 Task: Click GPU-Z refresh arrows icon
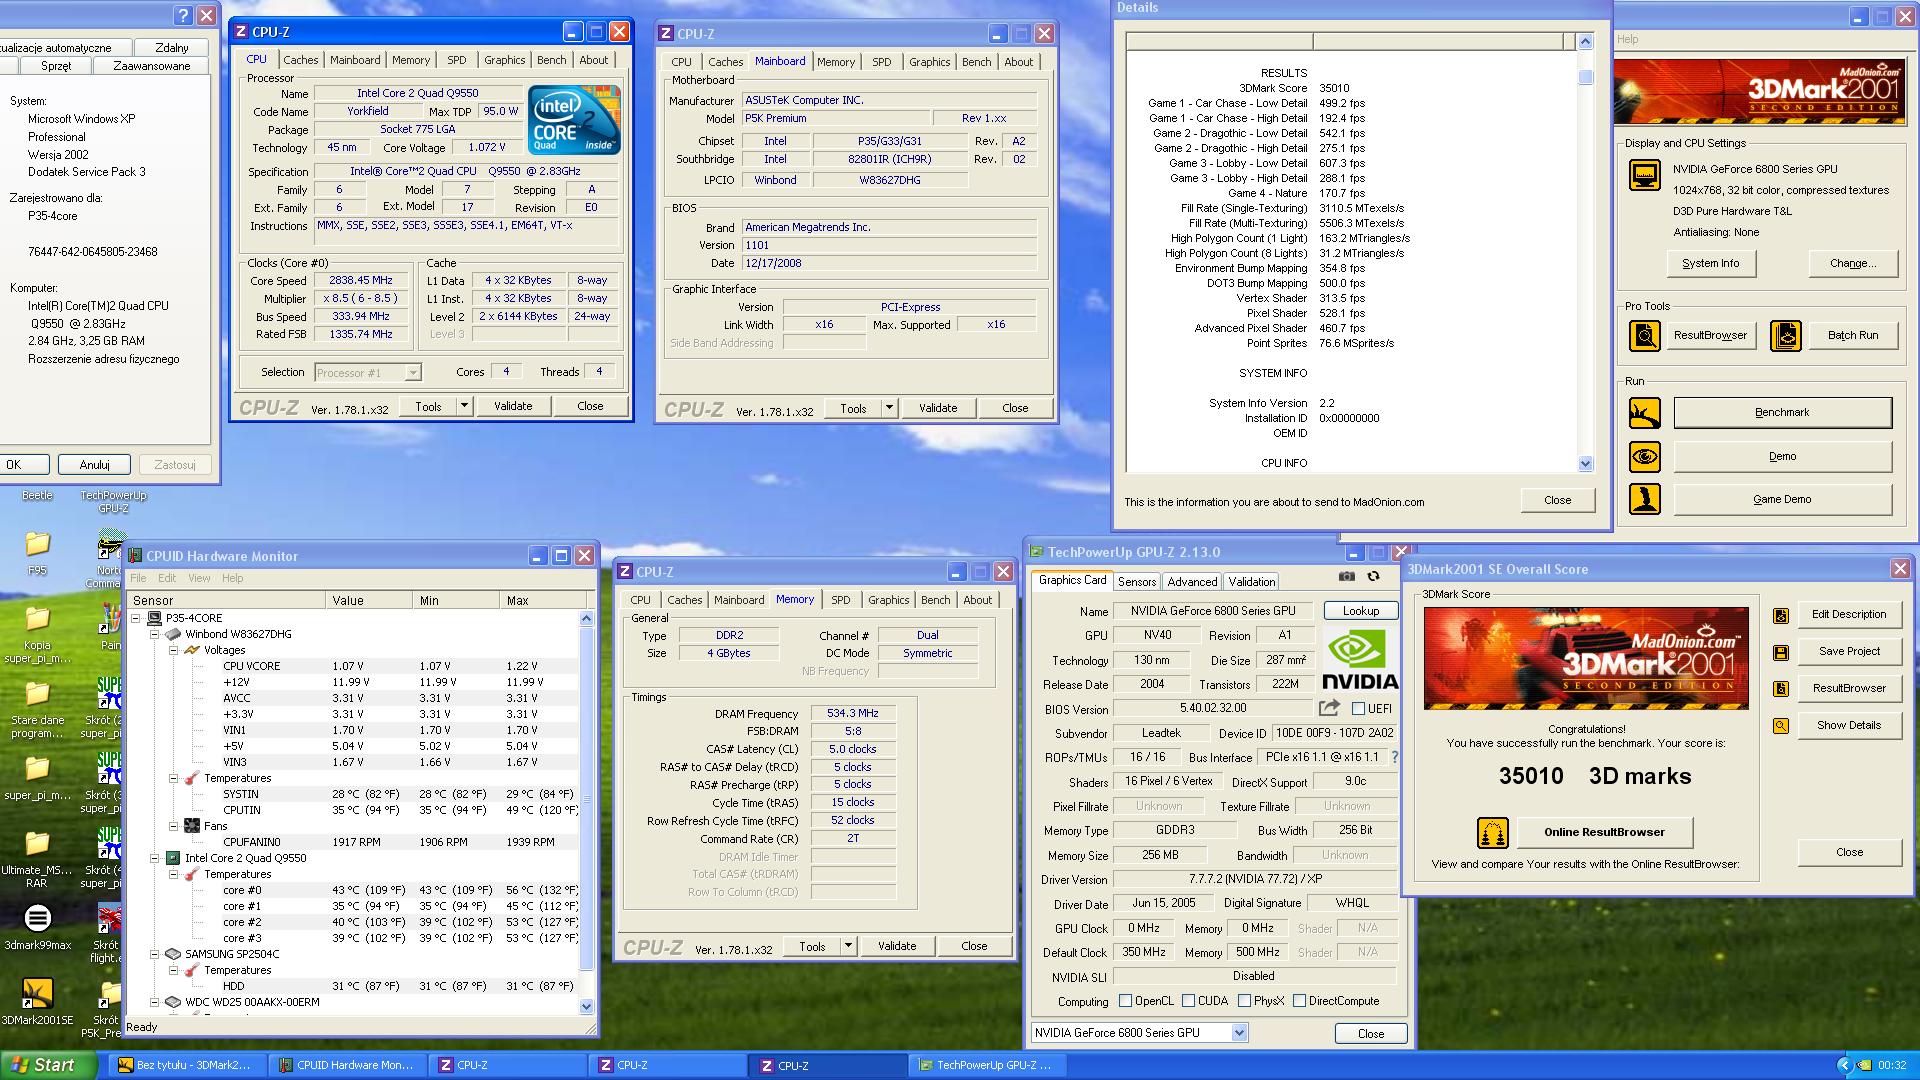pyautogui.click(x=1373, y=576)
